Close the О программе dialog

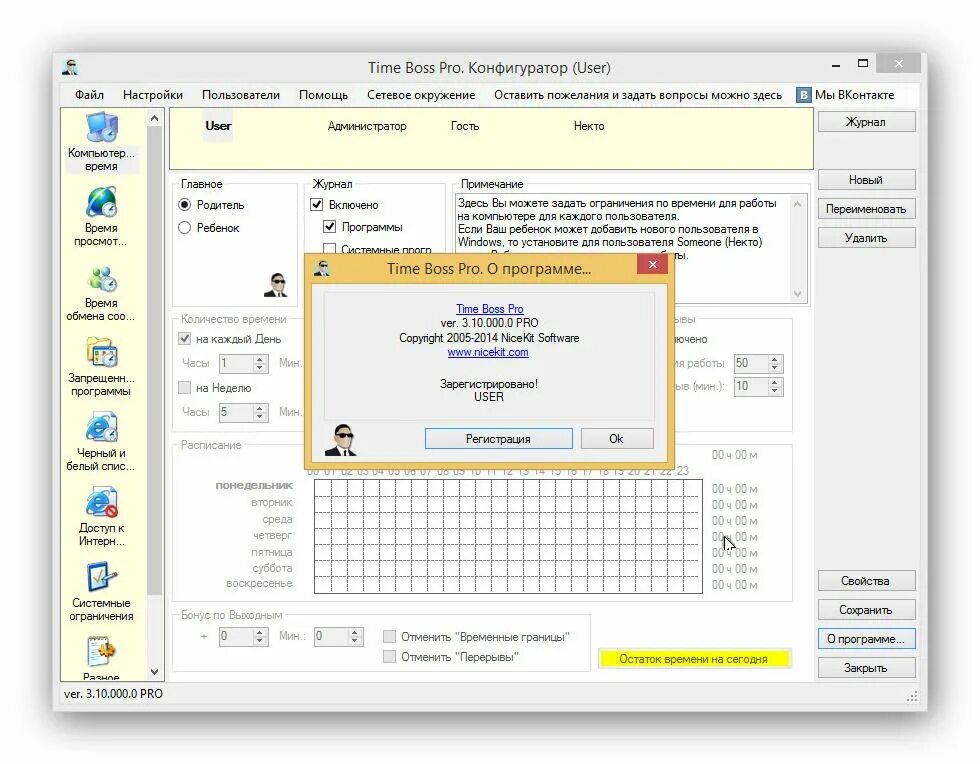click(652, 264)
